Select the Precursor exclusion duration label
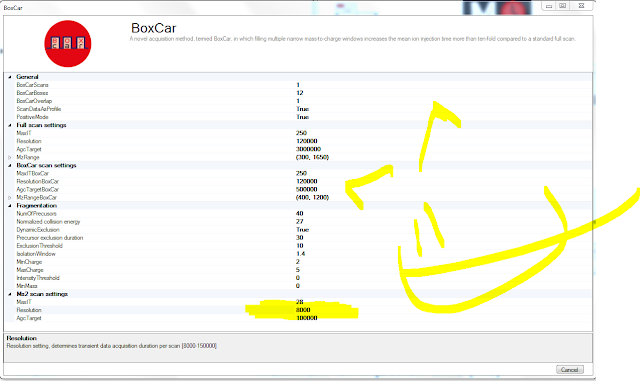The width and height of the screenshot is (640, 381). coord(50,238)
